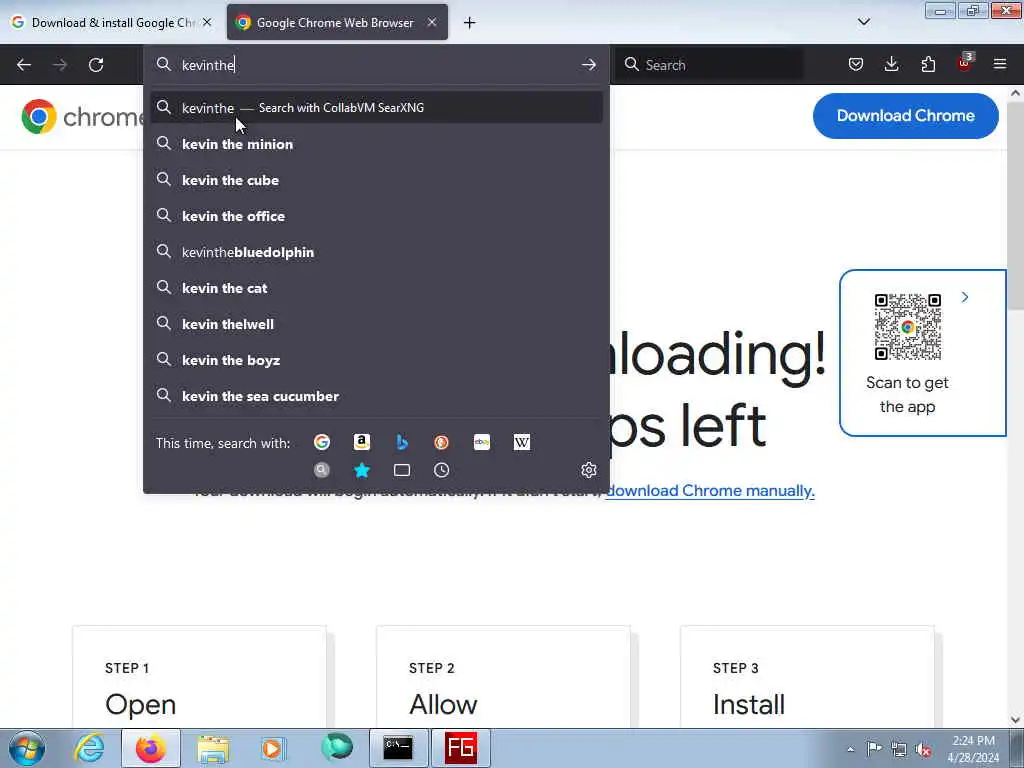Search this time with eBay
The height and width of the screenshot is (768, 1024).
pos(482,442)
